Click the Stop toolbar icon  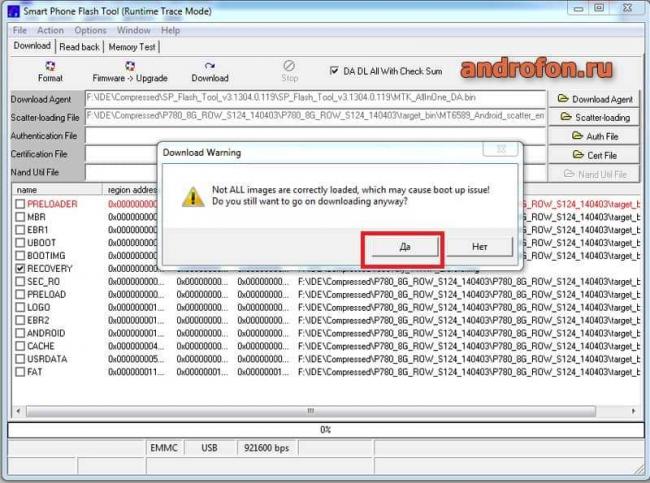pyautogui.click(x=289, y=66)
